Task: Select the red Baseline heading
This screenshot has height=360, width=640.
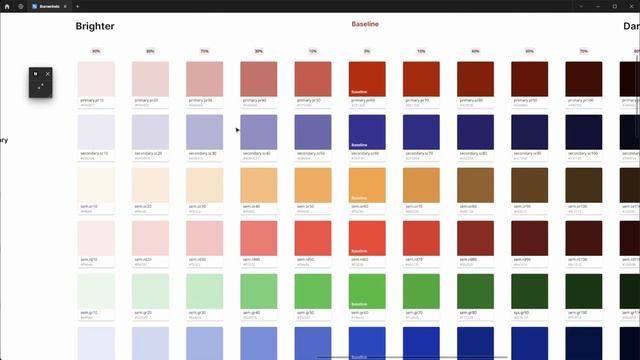Action: pyautogui.click(x=365, y=24)
